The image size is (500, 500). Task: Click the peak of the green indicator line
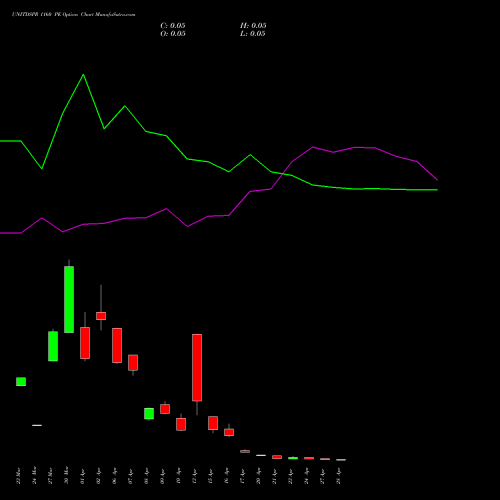tap(83, 75)
